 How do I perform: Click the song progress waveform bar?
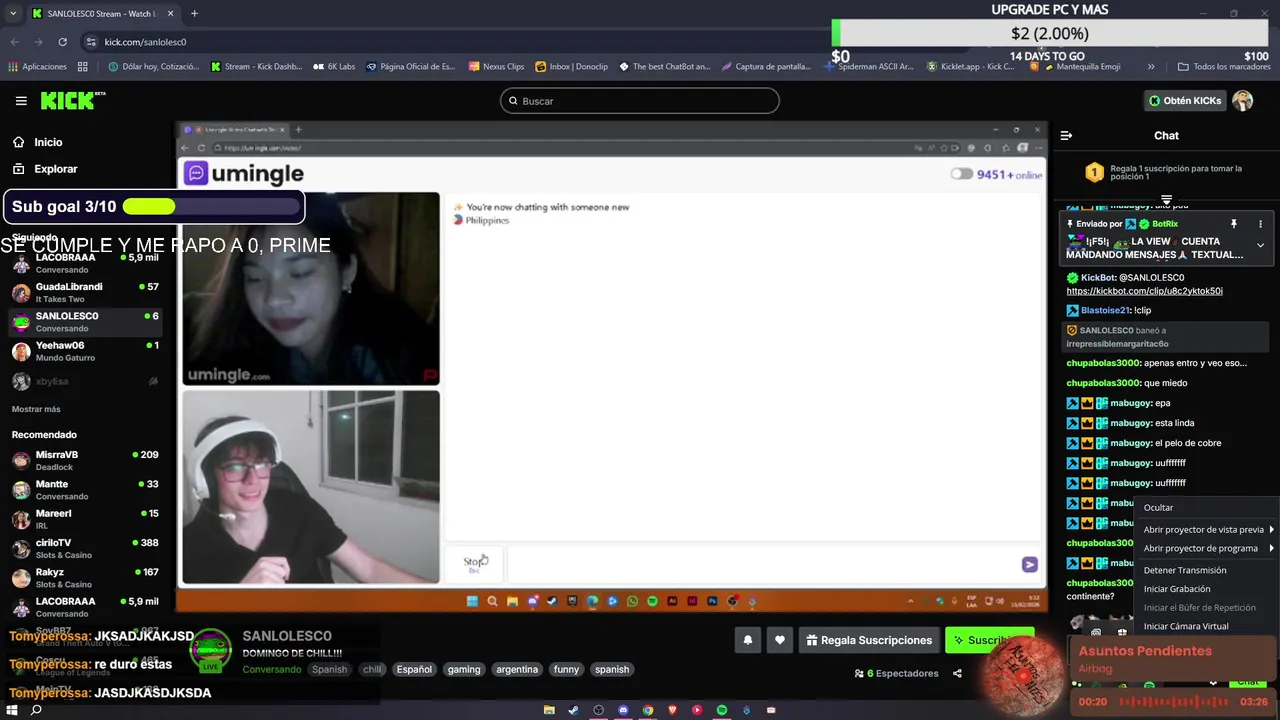1173,702
